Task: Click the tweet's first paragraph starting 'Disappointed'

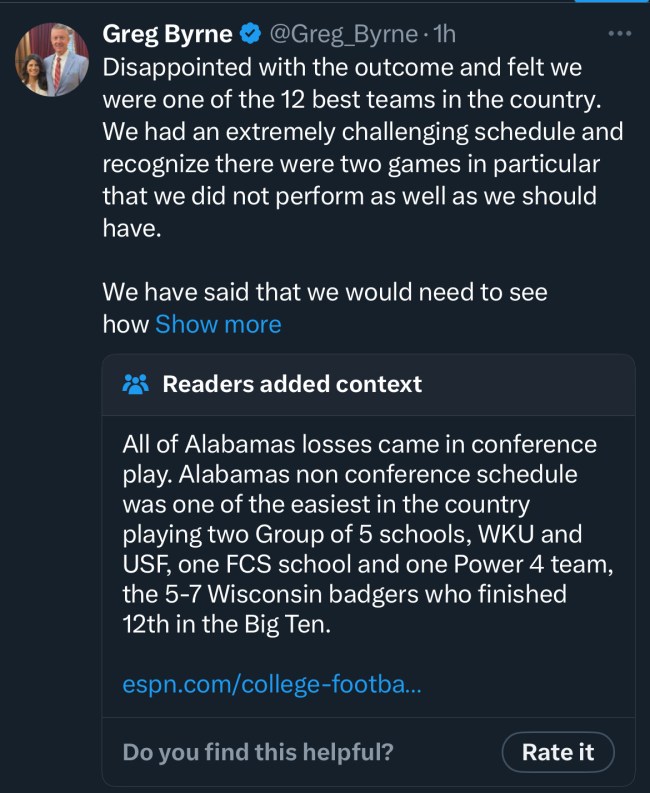Action: click(342, 68)
